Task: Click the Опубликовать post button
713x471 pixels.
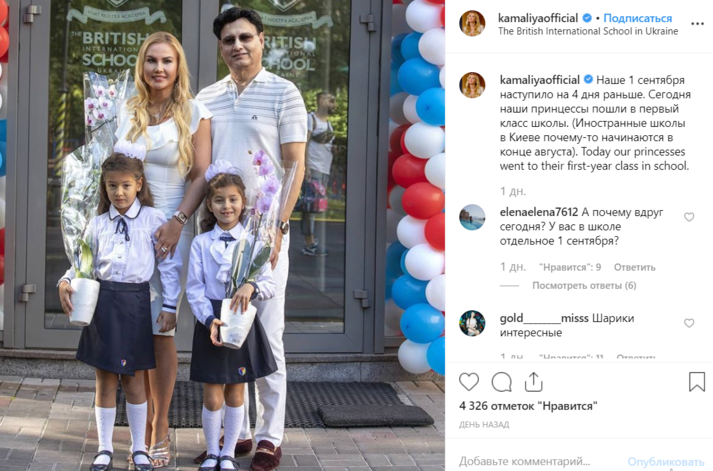Action: pos(665,462)
